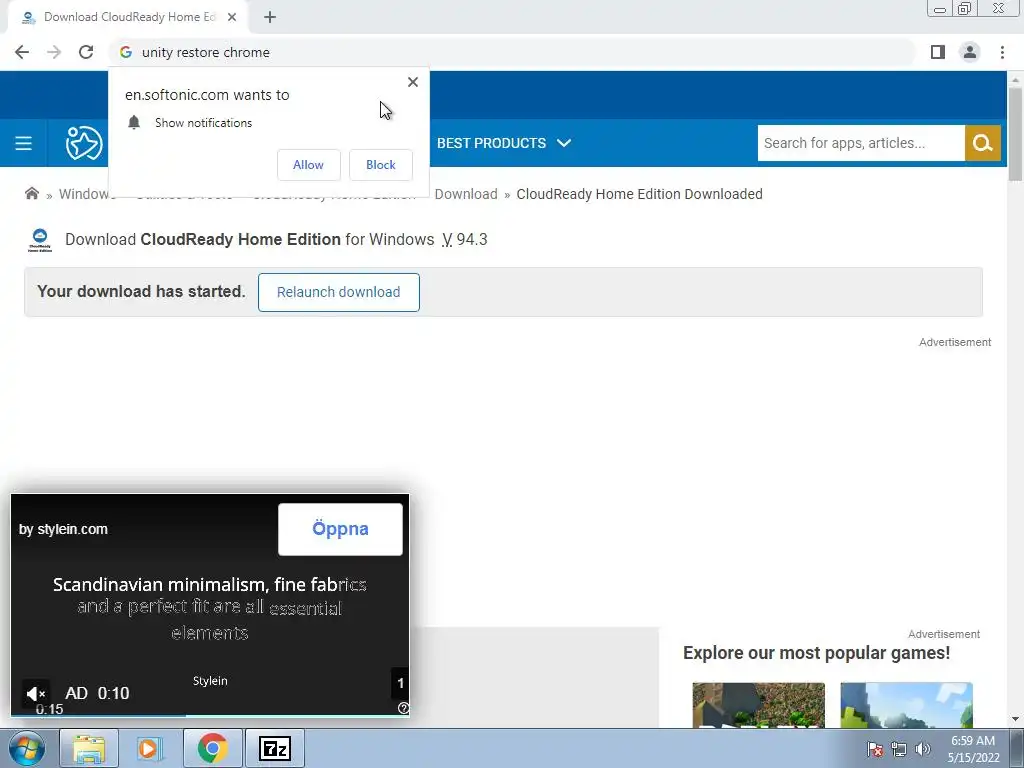Open 7-Zip from the taskbar

pos(274,748)
